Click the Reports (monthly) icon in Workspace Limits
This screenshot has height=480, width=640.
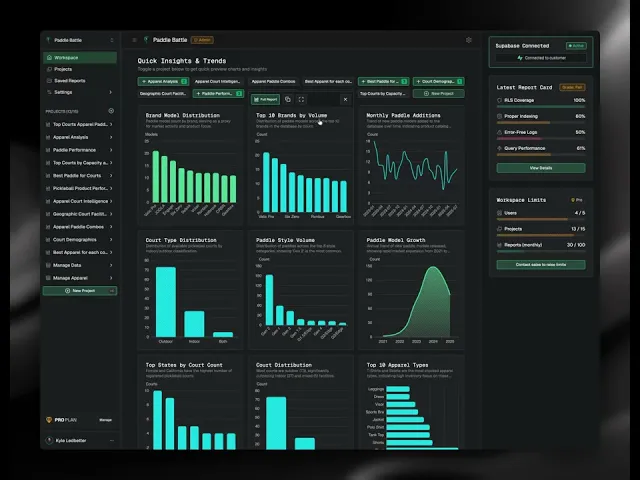tap(499, 245)
